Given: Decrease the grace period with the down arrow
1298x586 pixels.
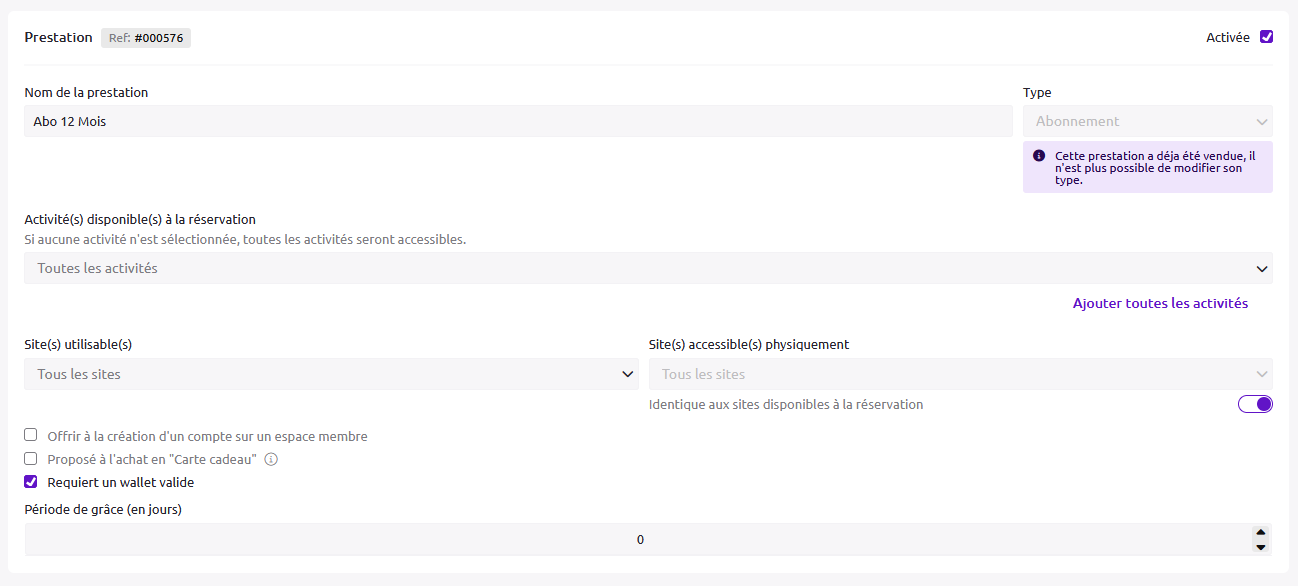Looking at the screenshot, I should 1261,547.
